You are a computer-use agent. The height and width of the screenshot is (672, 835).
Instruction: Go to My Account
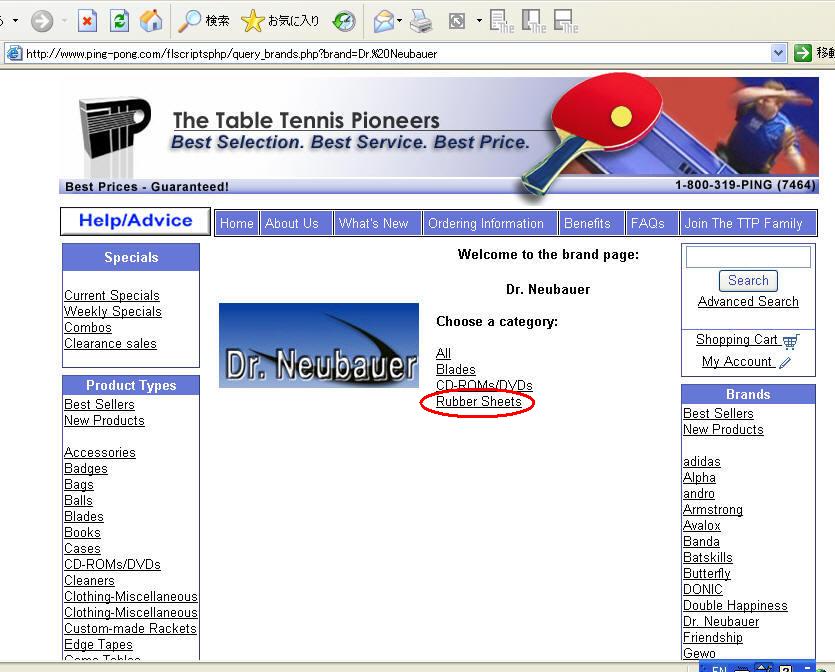[736, 362]
